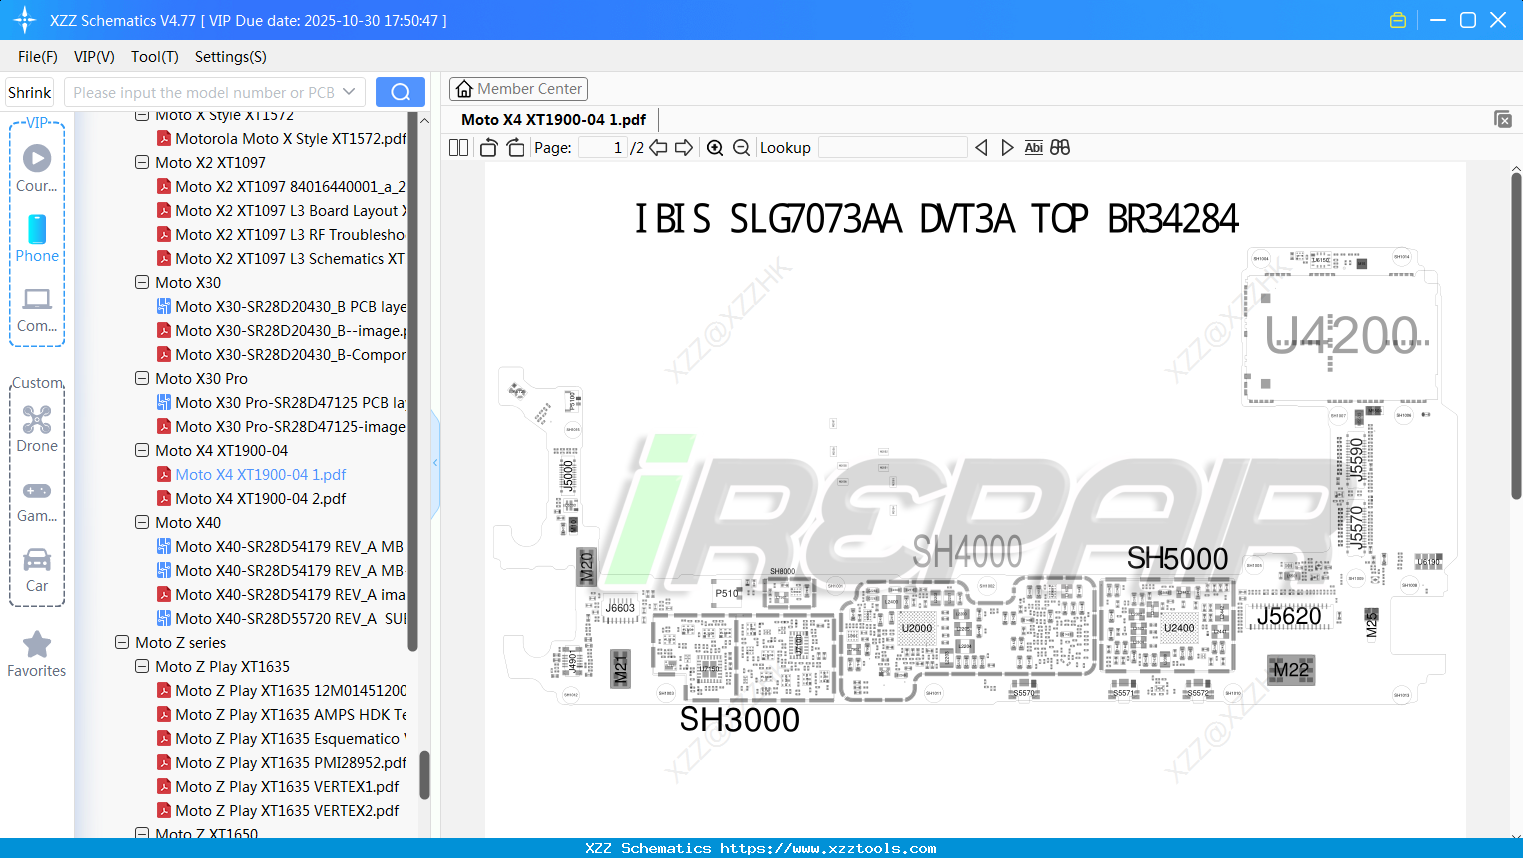Open the Game console category
Screen dimensions: 1523x858
coord(37,500)
